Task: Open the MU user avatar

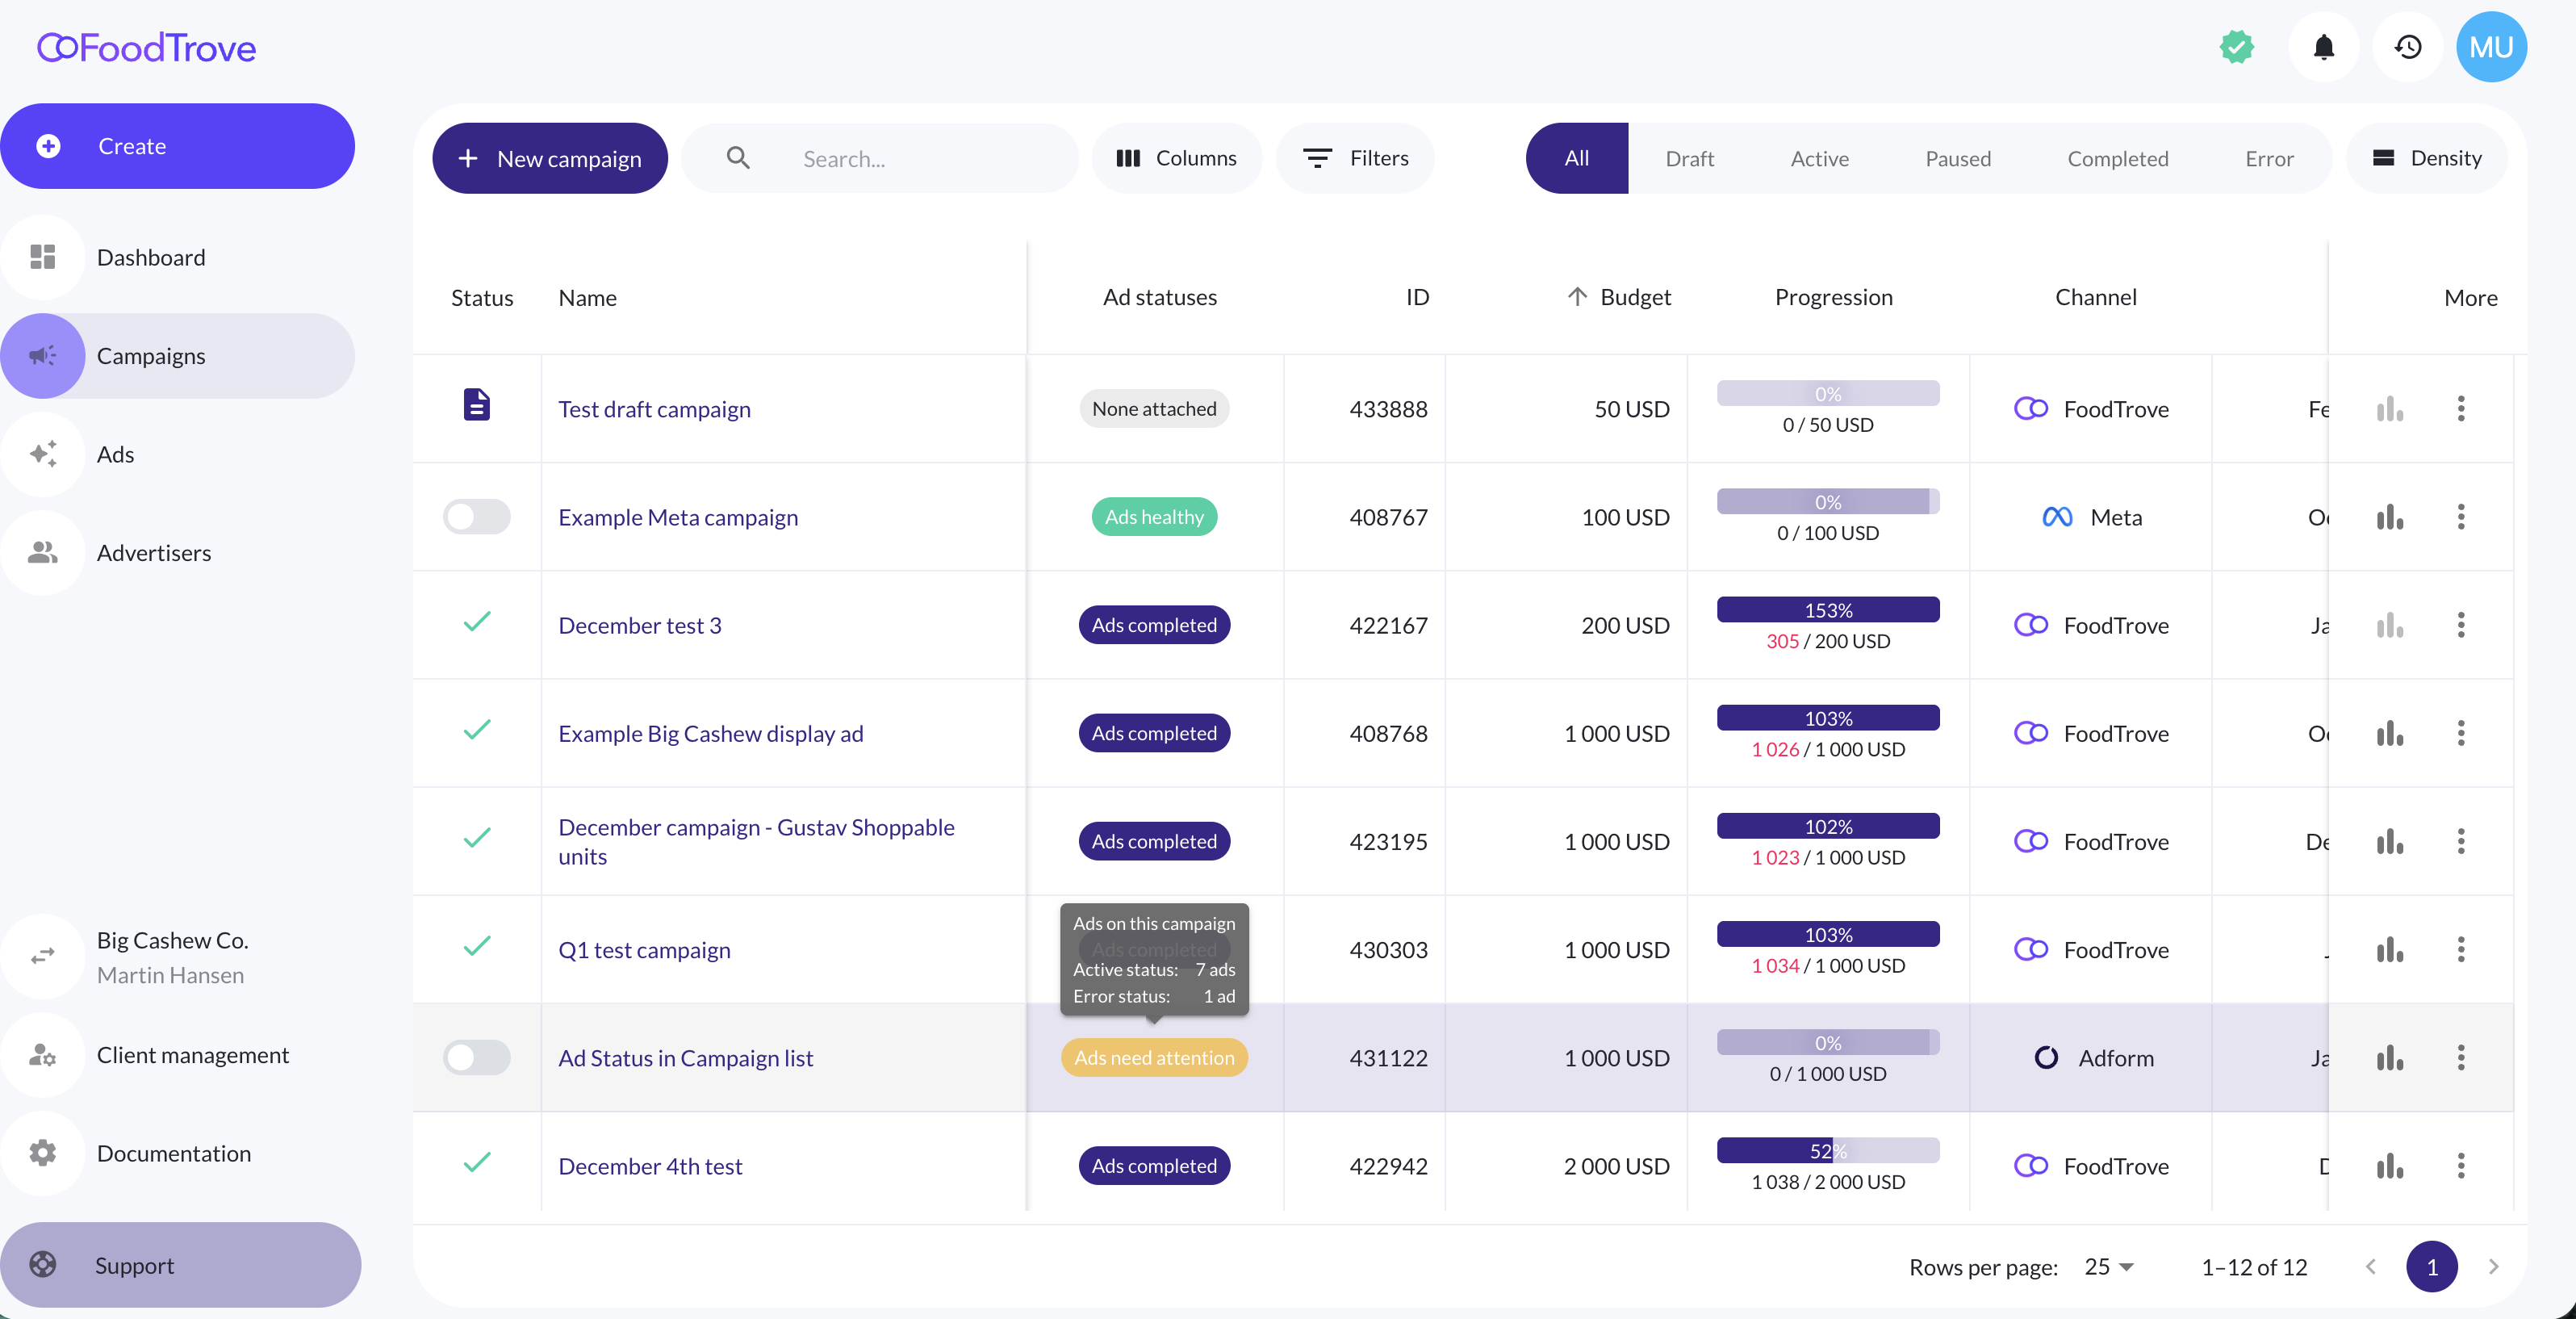Action: click(x=2490, y=47)
